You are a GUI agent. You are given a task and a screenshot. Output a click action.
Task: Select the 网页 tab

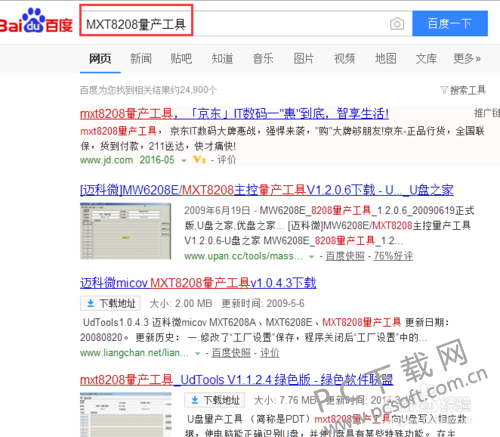coord(100,59)
